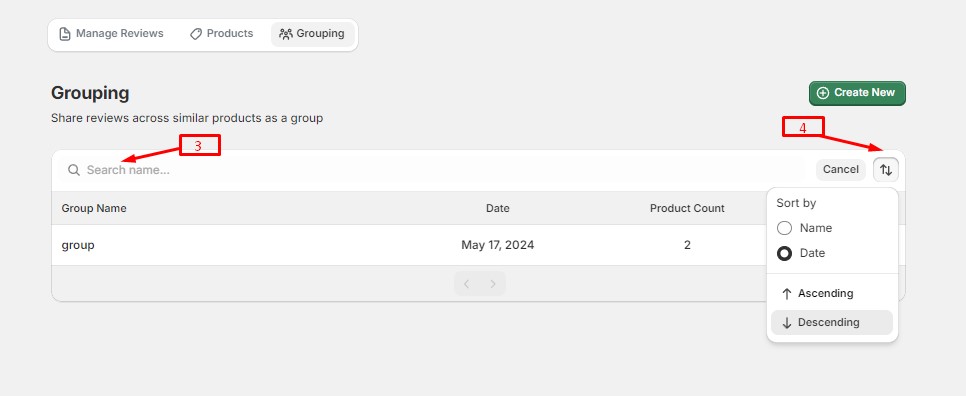
Task: Open the Manage Reviews tab
Action: 112,34
